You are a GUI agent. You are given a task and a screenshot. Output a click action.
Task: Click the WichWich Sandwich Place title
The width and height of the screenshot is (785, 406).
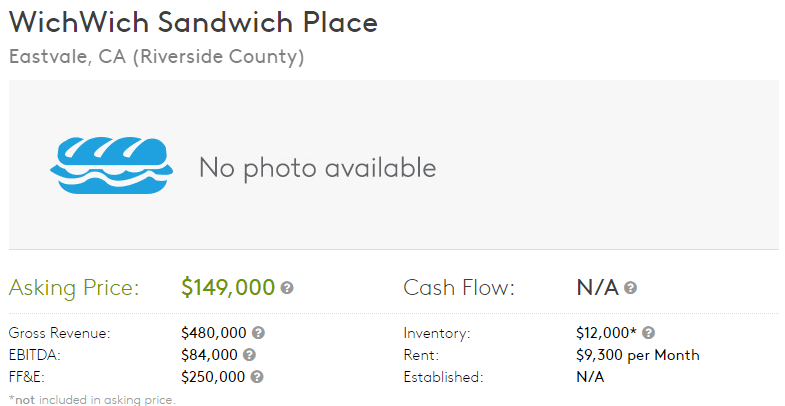pos(193,23)
